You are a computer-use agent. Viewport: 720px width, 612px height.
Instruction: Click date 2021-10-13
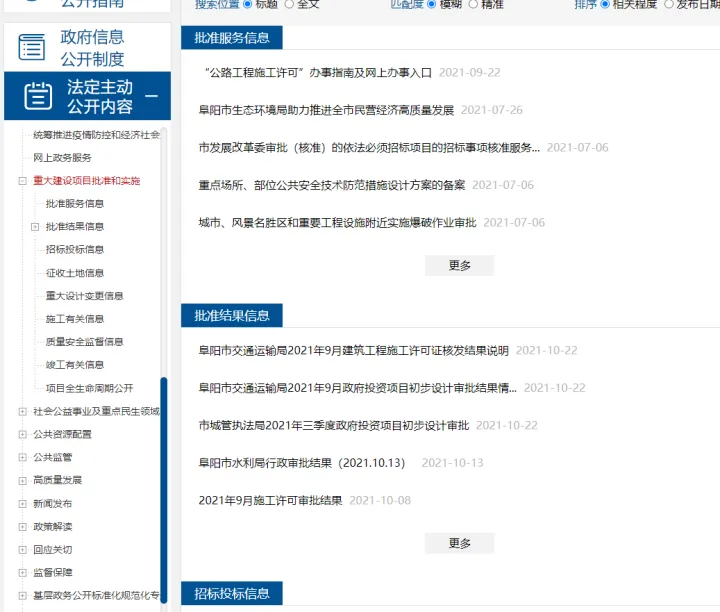pos(452,463)
